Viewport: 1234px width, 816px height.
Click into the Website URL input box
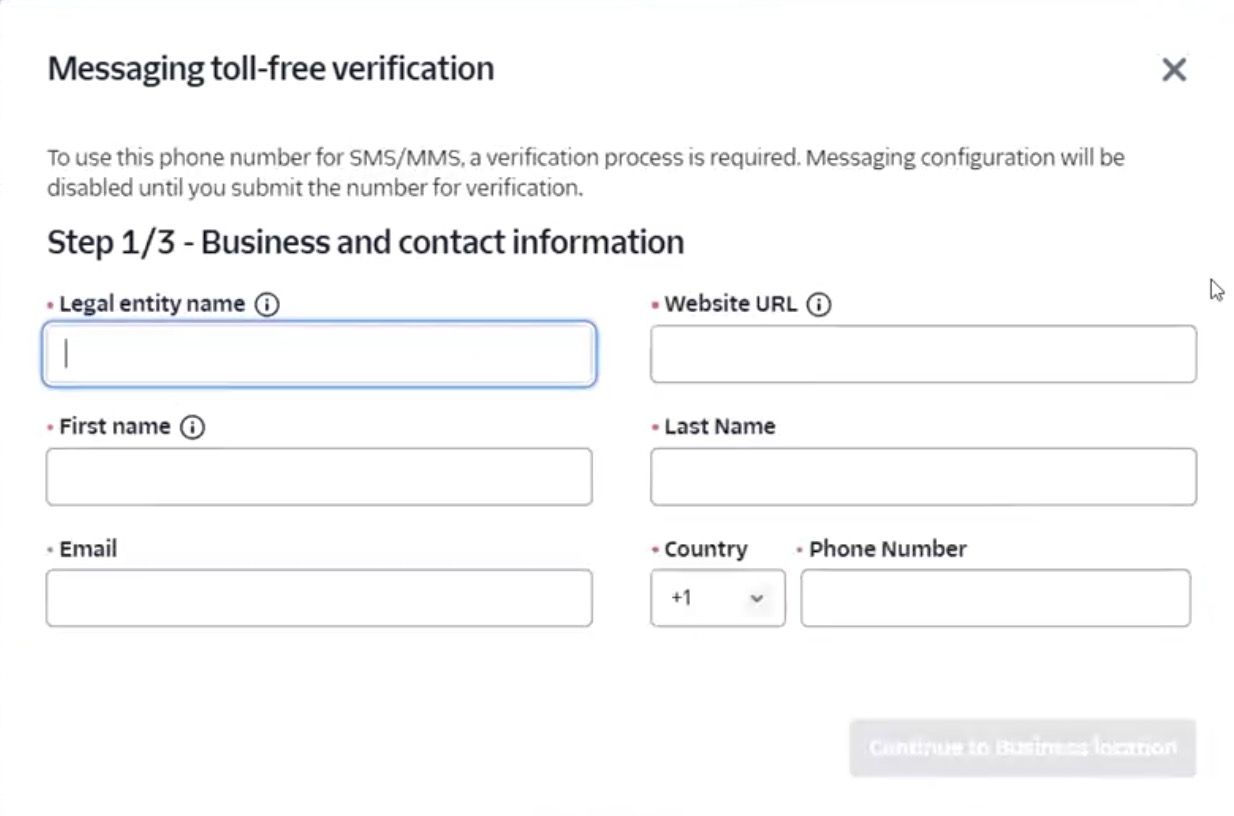pyautogui.click(x=922, y=354)
